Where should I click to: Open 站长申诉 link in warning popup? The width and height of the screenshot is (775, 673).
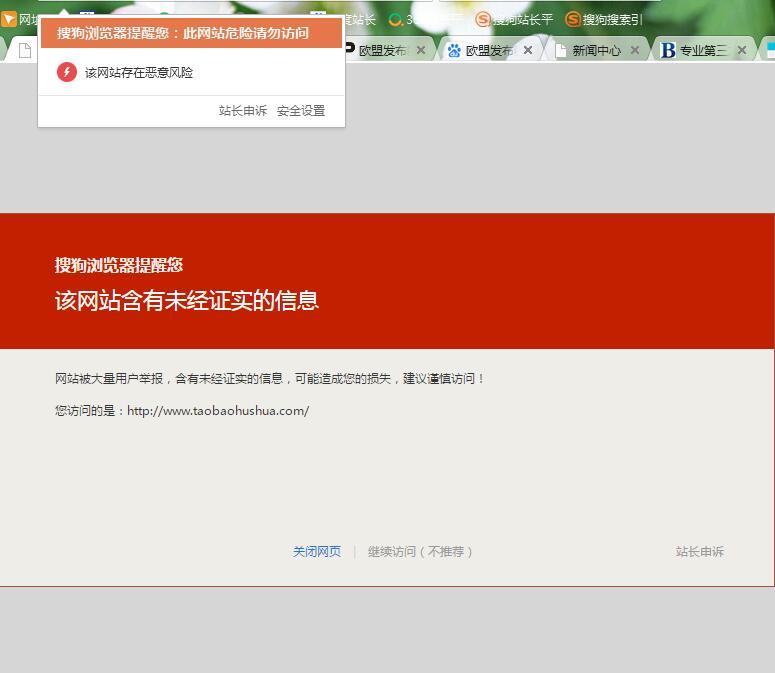[x=243, y=111]
